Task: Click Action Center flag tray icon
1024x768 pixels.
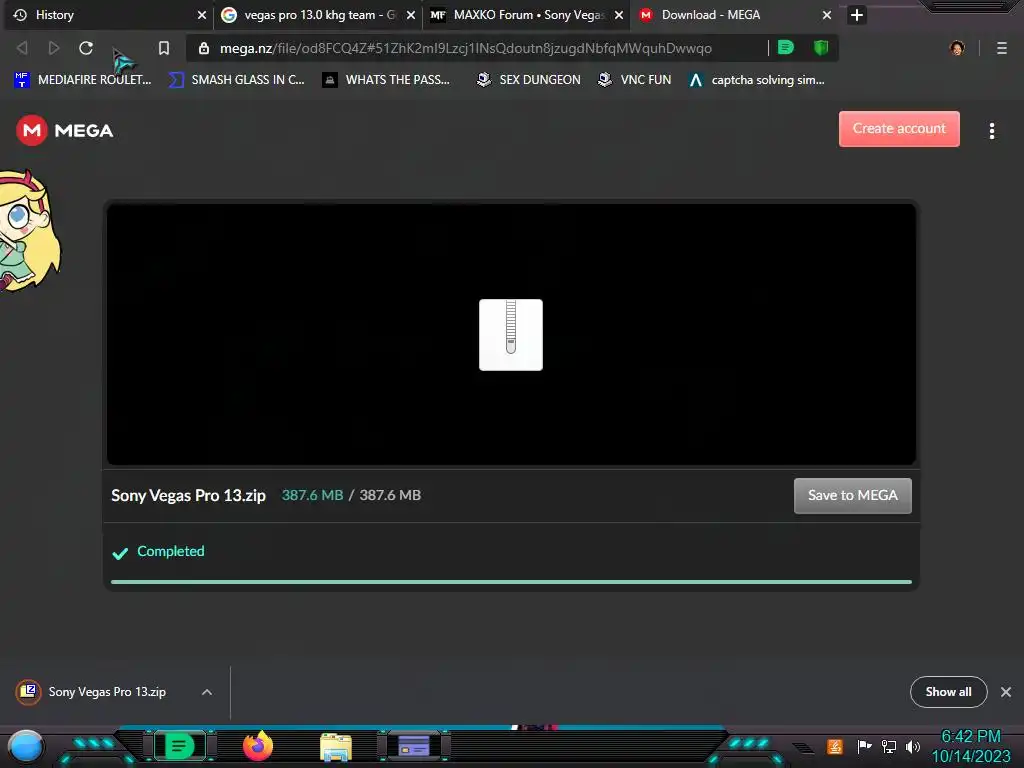Action: coord(863,746)
